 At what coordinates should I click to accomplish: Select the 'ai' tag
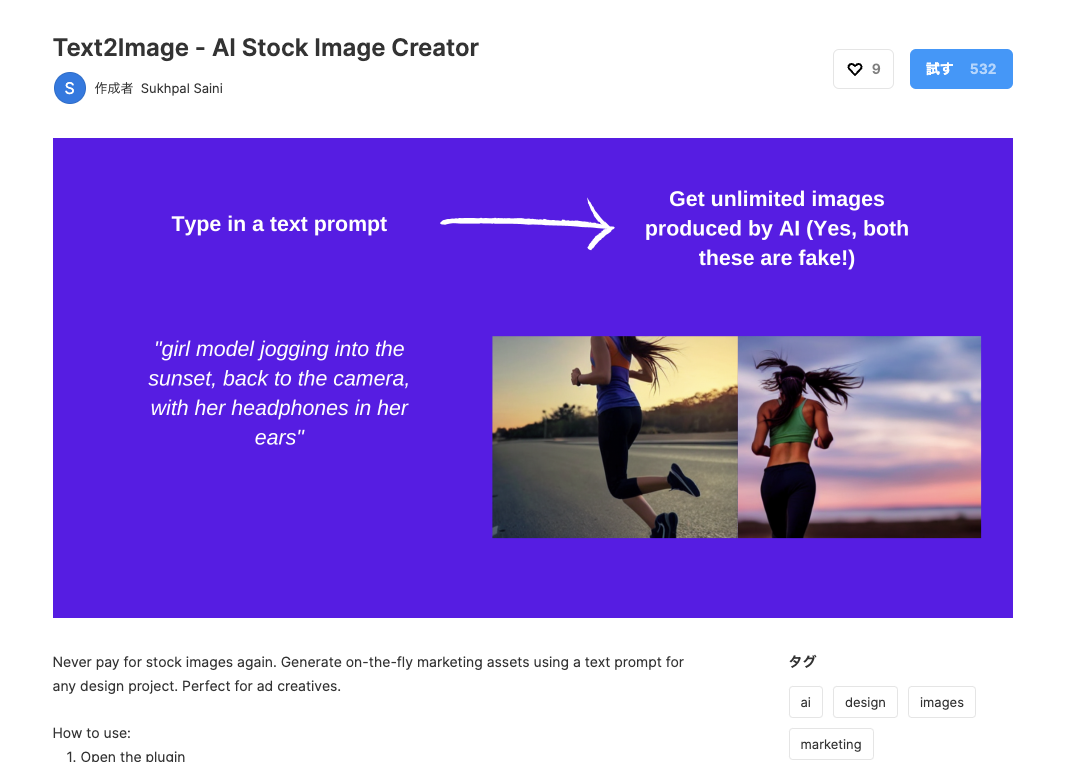tap(805, 702)
